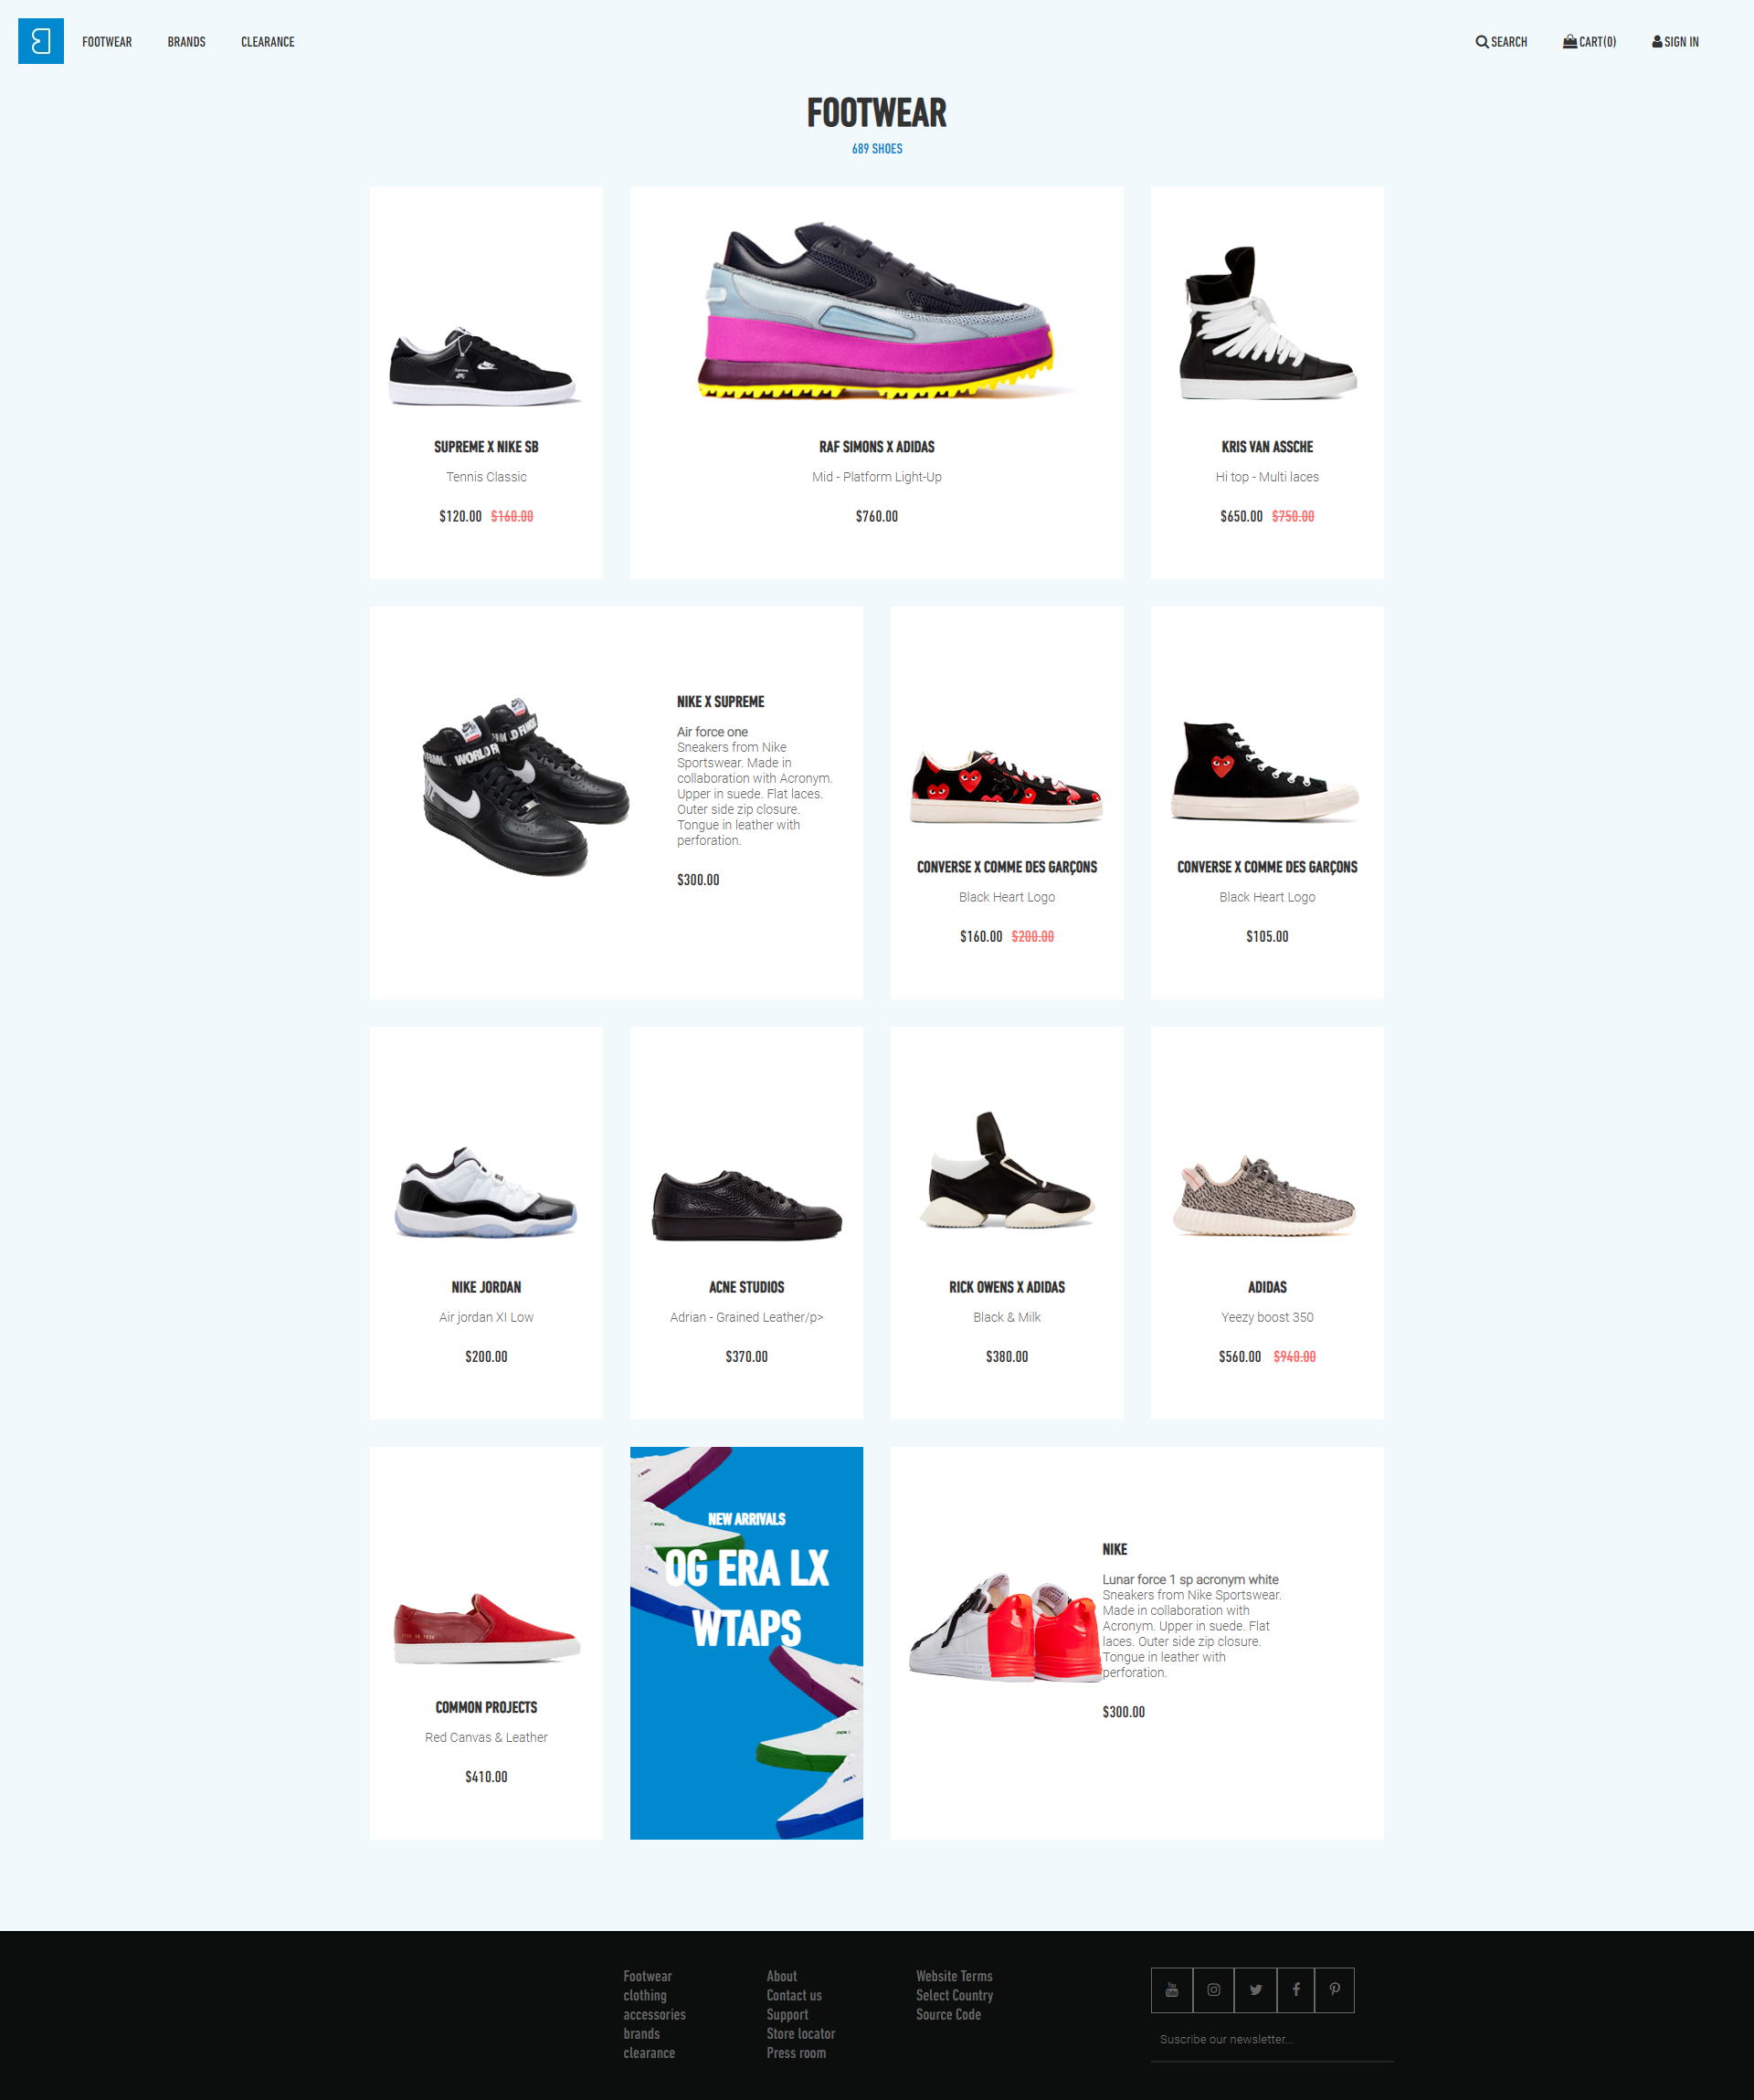Click the blue store logo icon
The width and height of the screenshot is (1754, 2100).
click(41, 41)
